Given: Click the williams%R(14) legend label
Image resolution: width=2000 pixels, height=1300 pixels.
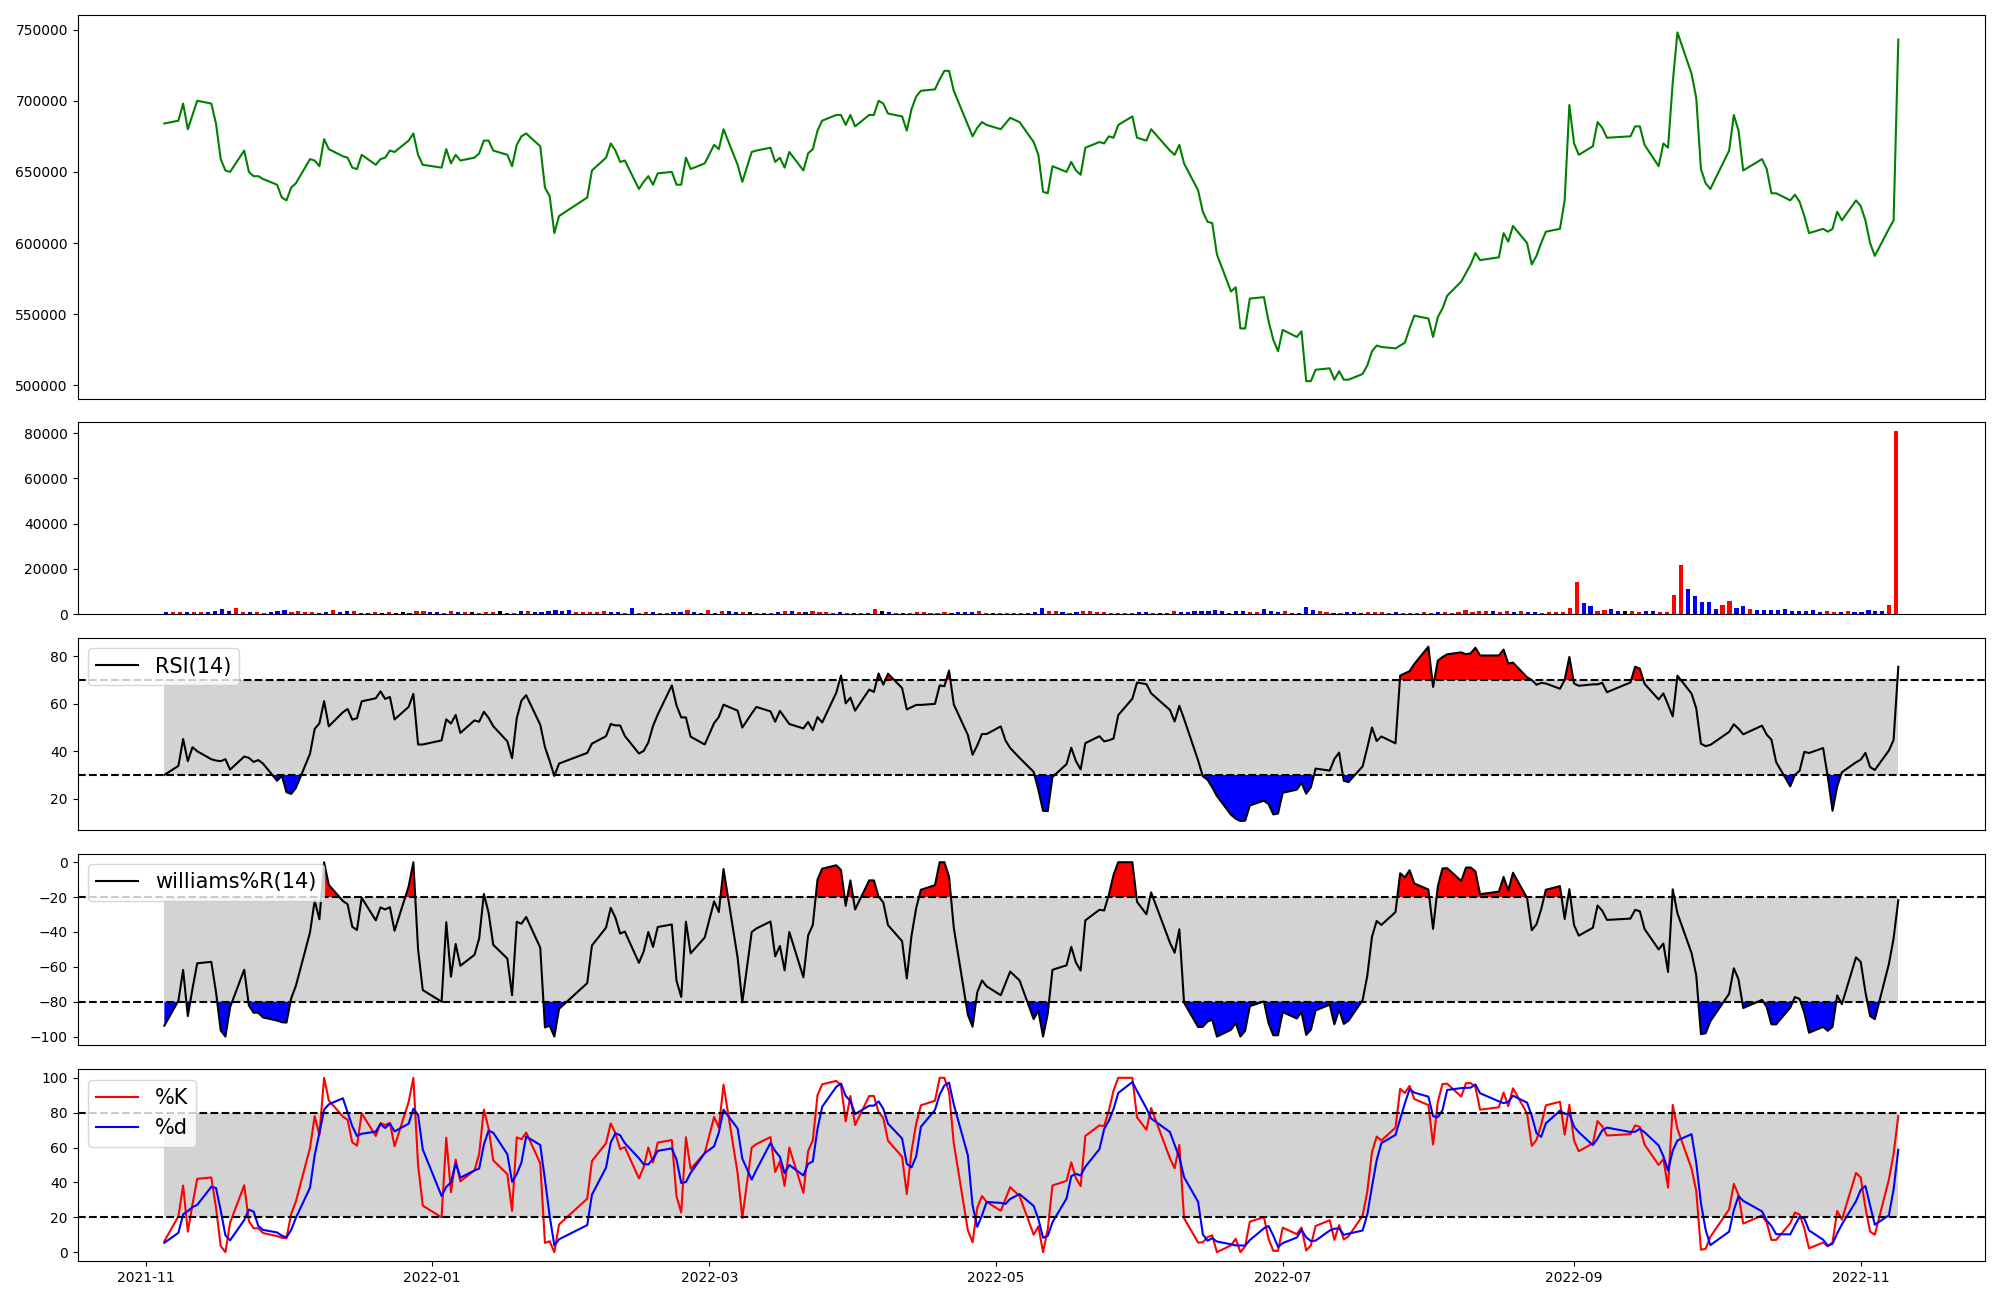Looking at the screenshot, I should coord(235,881).
